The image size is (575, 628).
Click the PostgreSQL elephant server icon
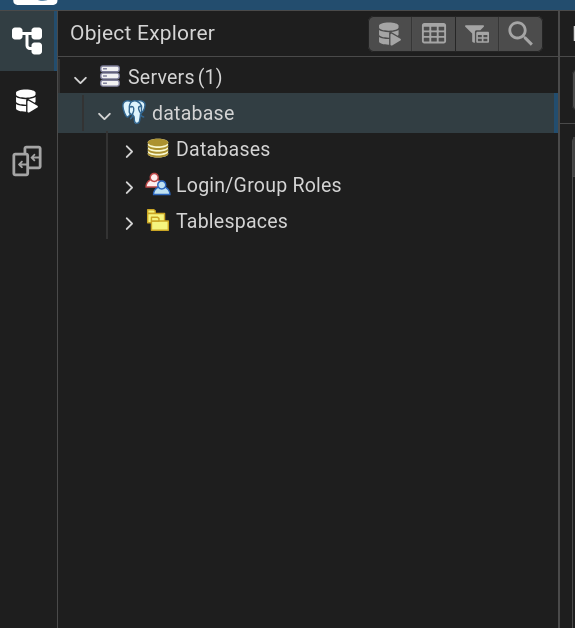pos(134,112)
